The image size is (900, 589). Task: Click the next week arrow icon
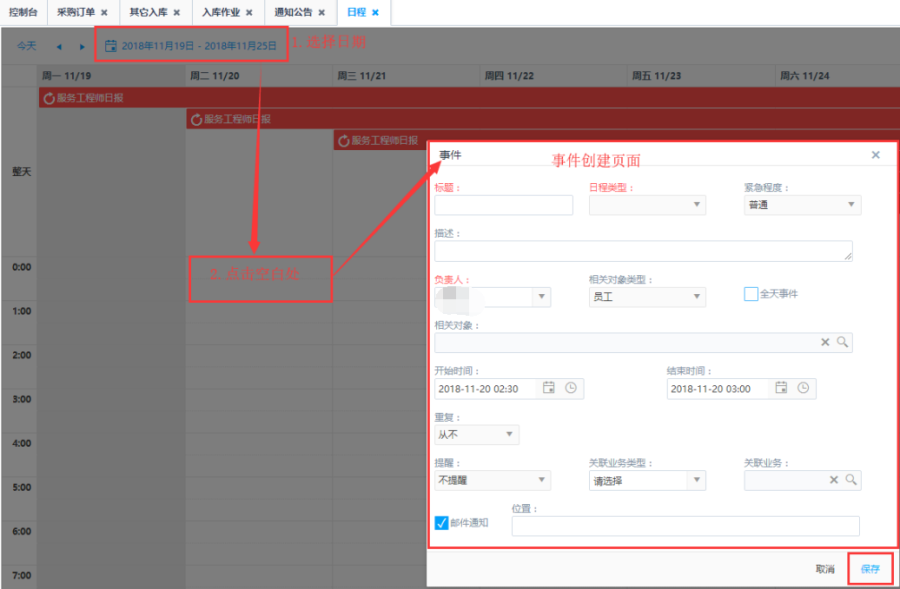tap(82, 46)
